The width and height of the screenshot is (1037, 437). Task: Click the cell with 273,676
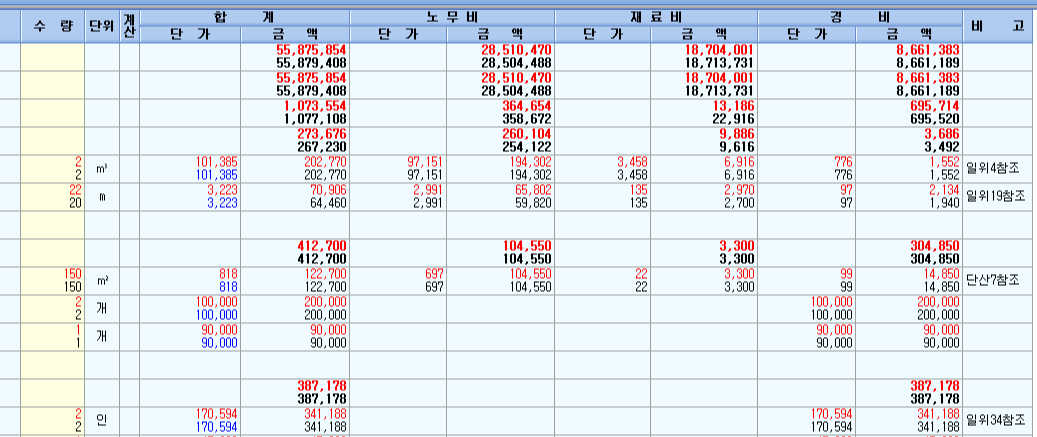point(295,141)
